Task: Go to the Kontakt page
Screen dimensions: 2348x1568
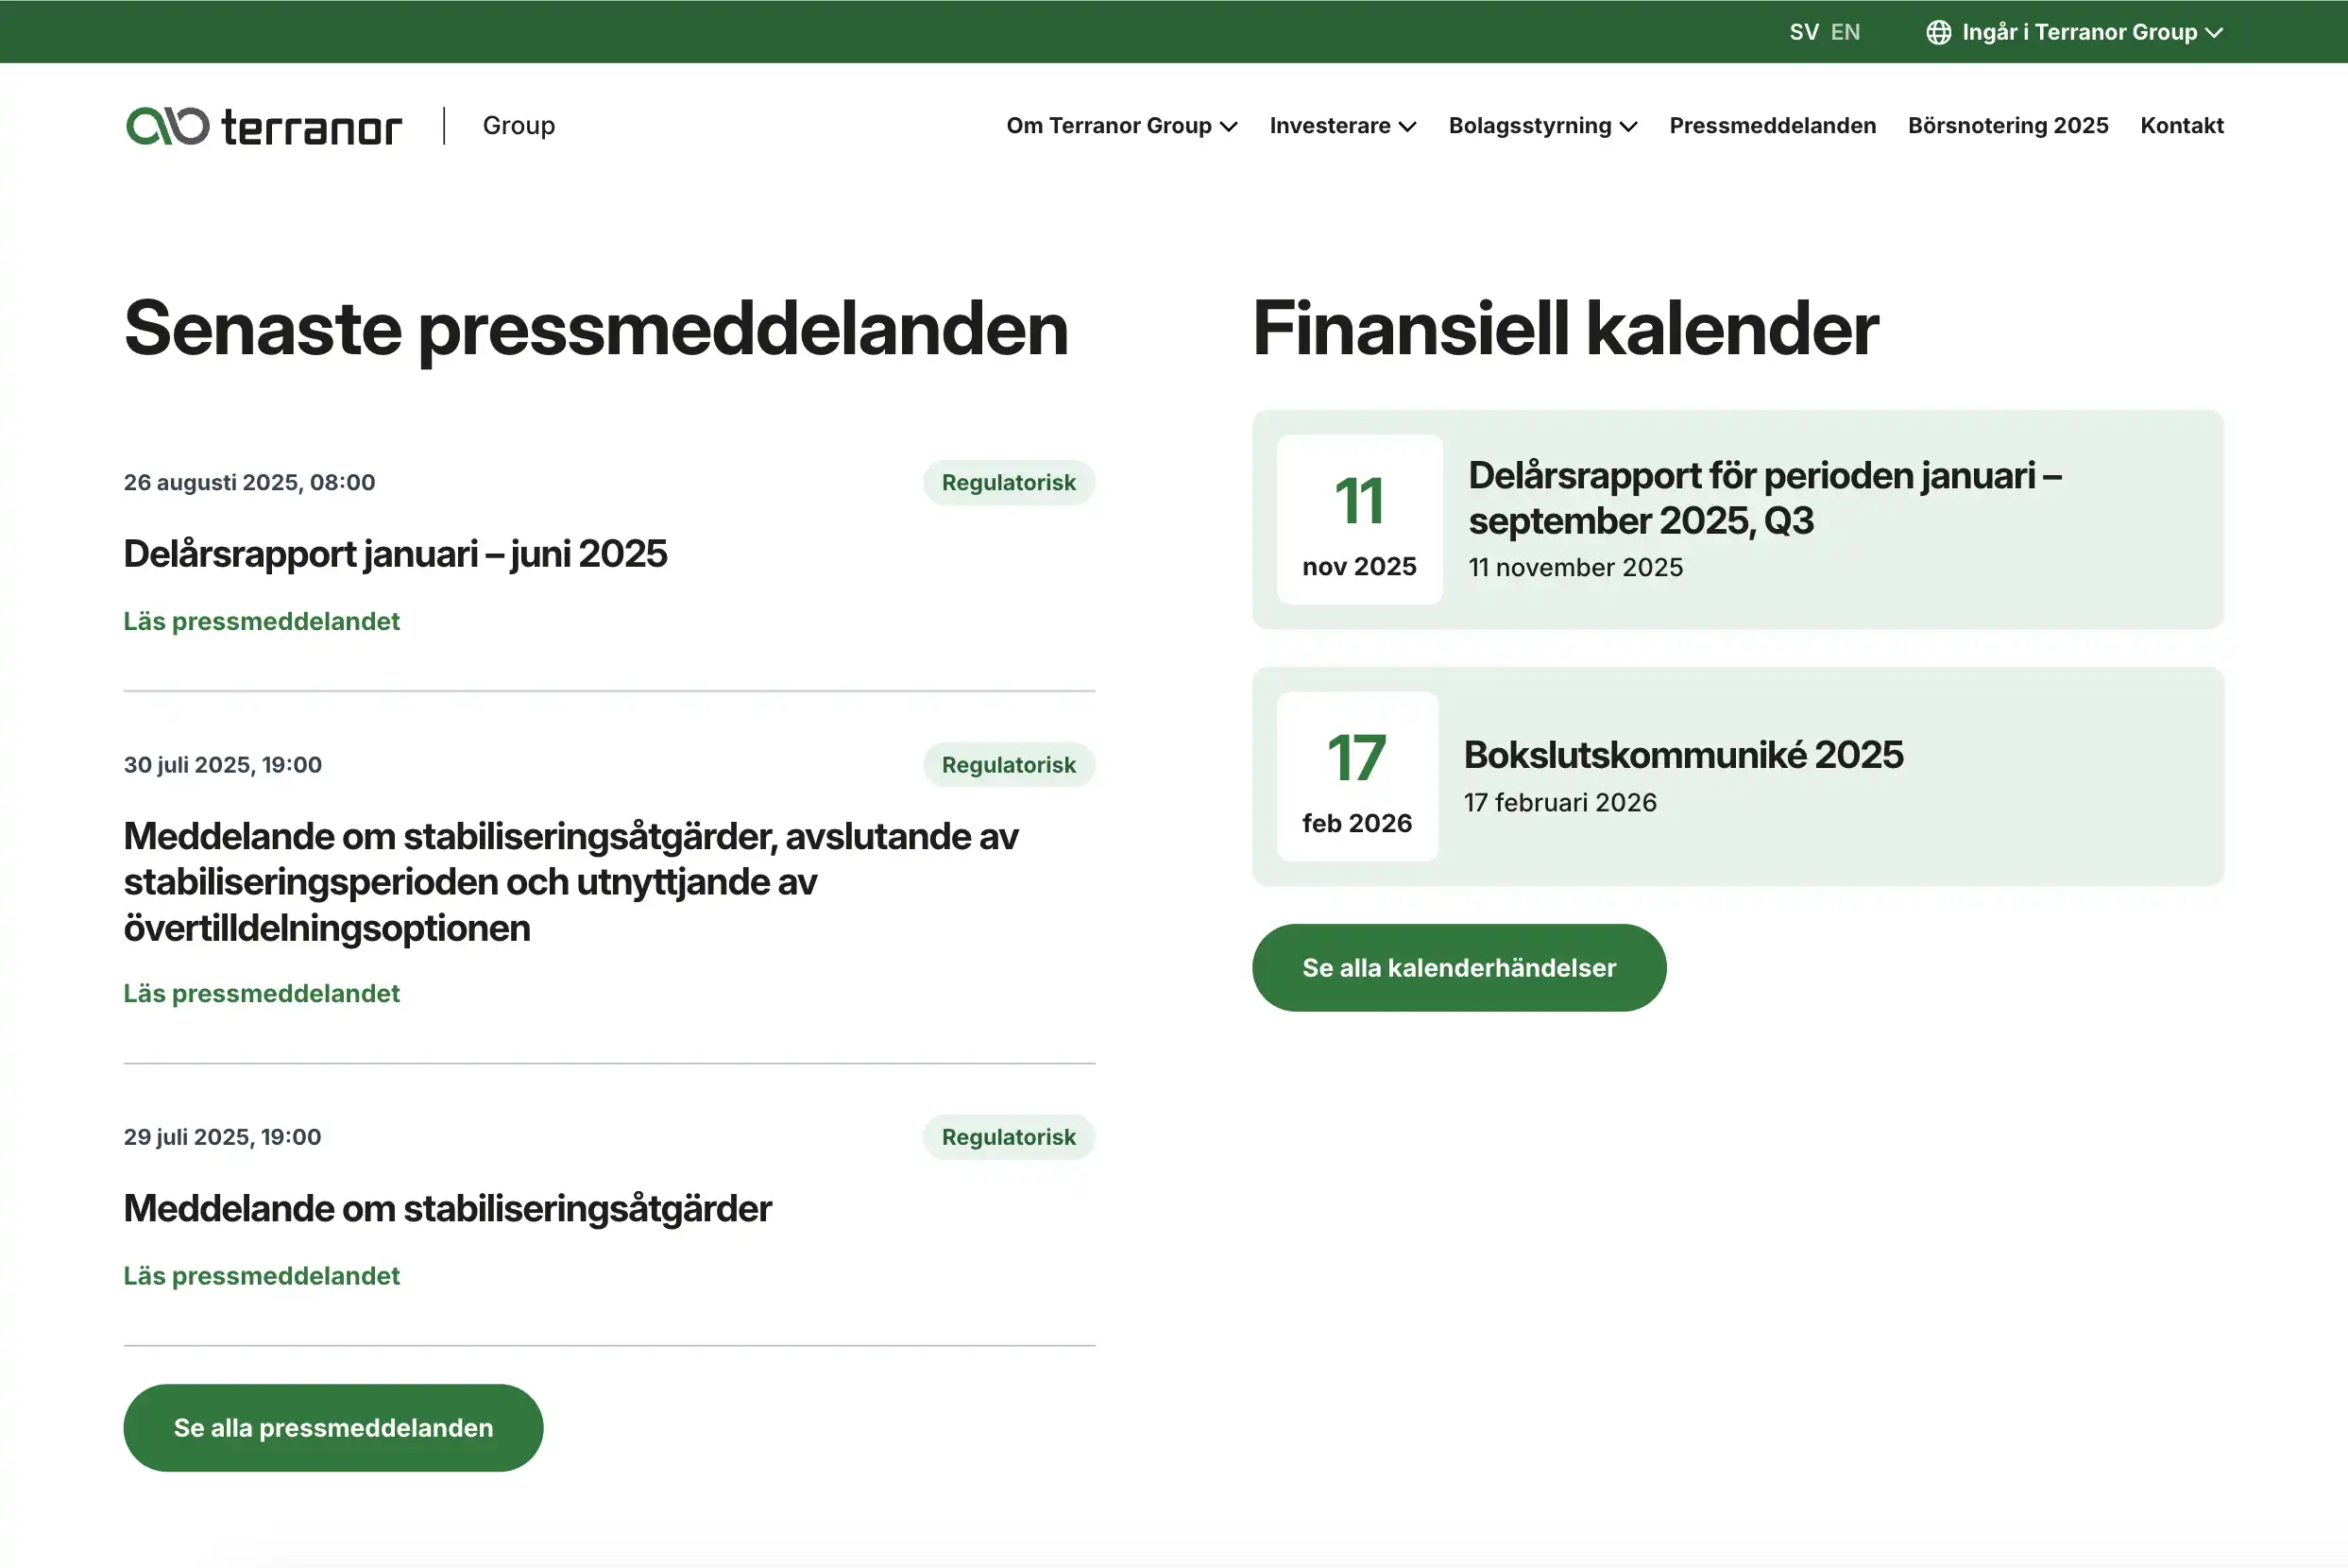Action: click(2181, 125)
